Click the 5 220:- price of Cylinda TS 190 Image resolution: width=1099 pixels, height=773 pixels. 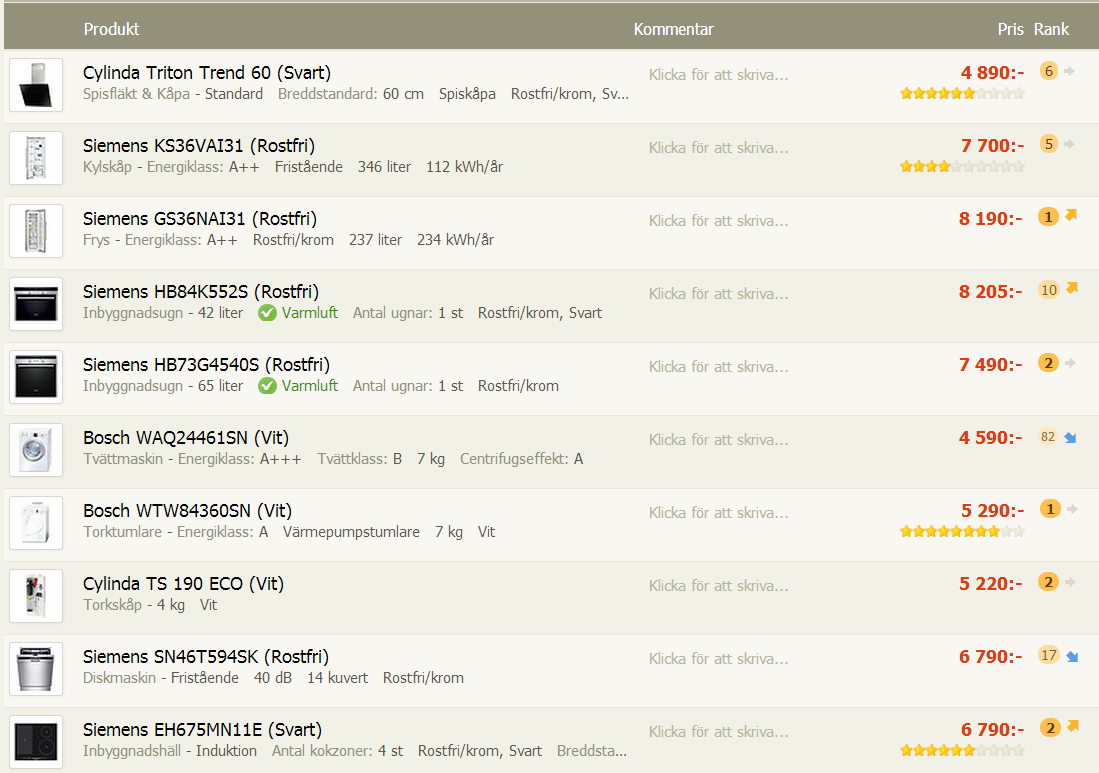[x=990, y=584]
